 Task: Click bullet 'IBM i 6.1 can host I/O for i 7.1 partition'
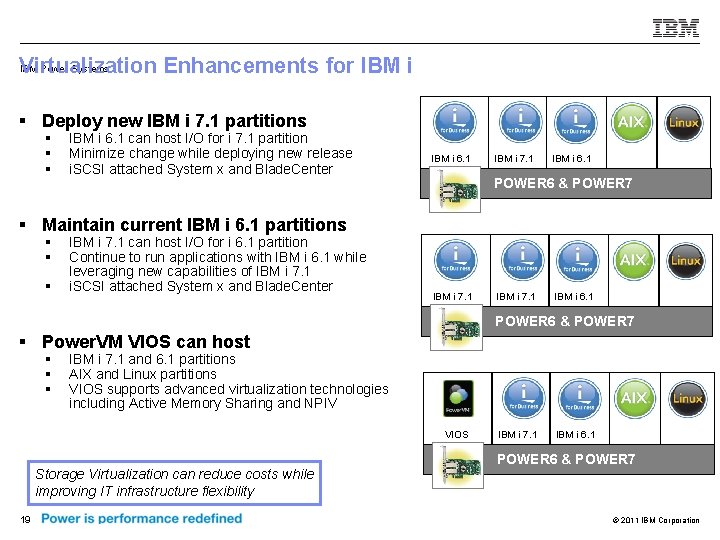click(x=188, y=138)
